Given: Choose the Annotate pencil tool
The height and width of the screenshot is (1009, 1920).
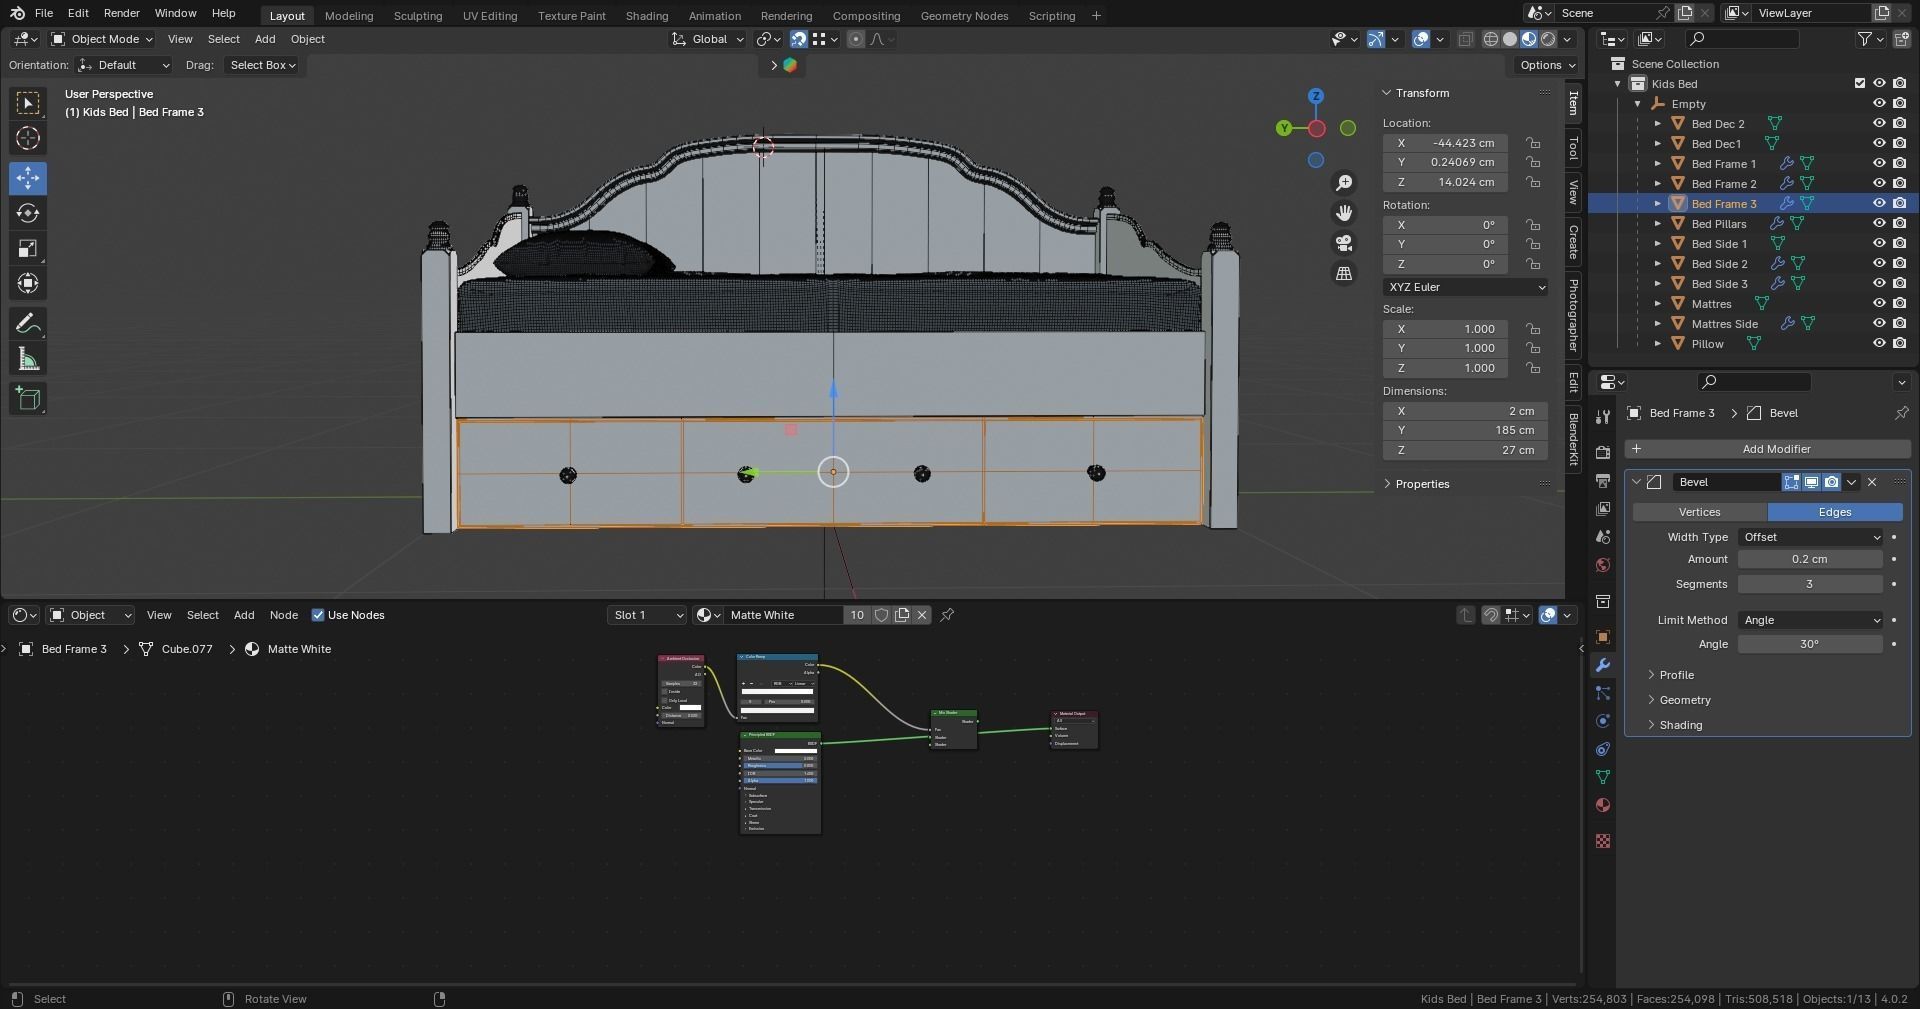Looking at the screenshot, I should pyautogui.click(x=28, y=324).
